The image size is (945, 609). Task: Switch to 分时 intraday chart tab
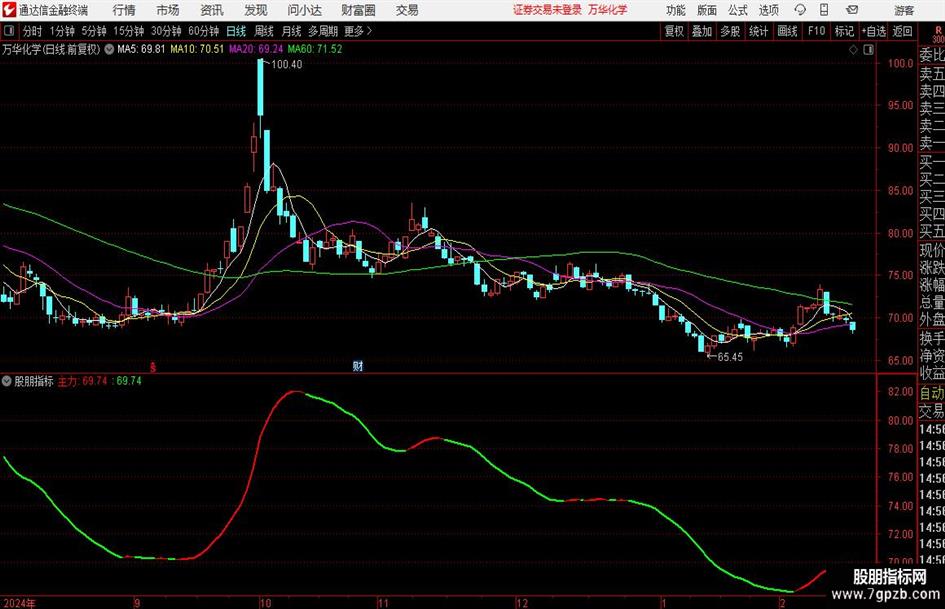33,31
